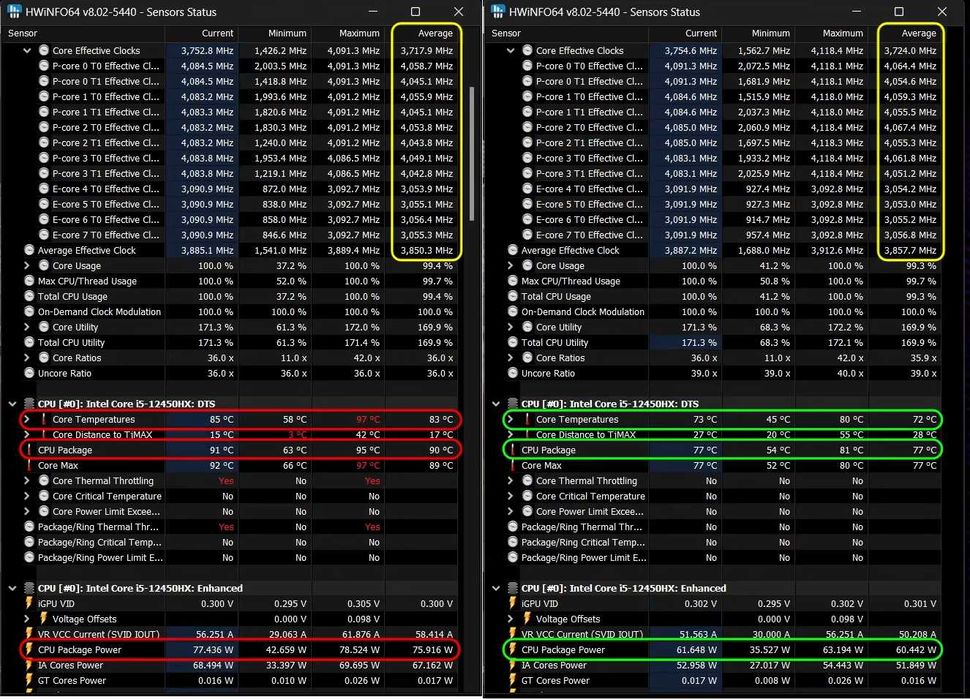Image resolution: width=970 pixels, height=699 pixels.
Task: Click 97 °C maximum of Core Temperatures, left window
Action: (368, 419)
